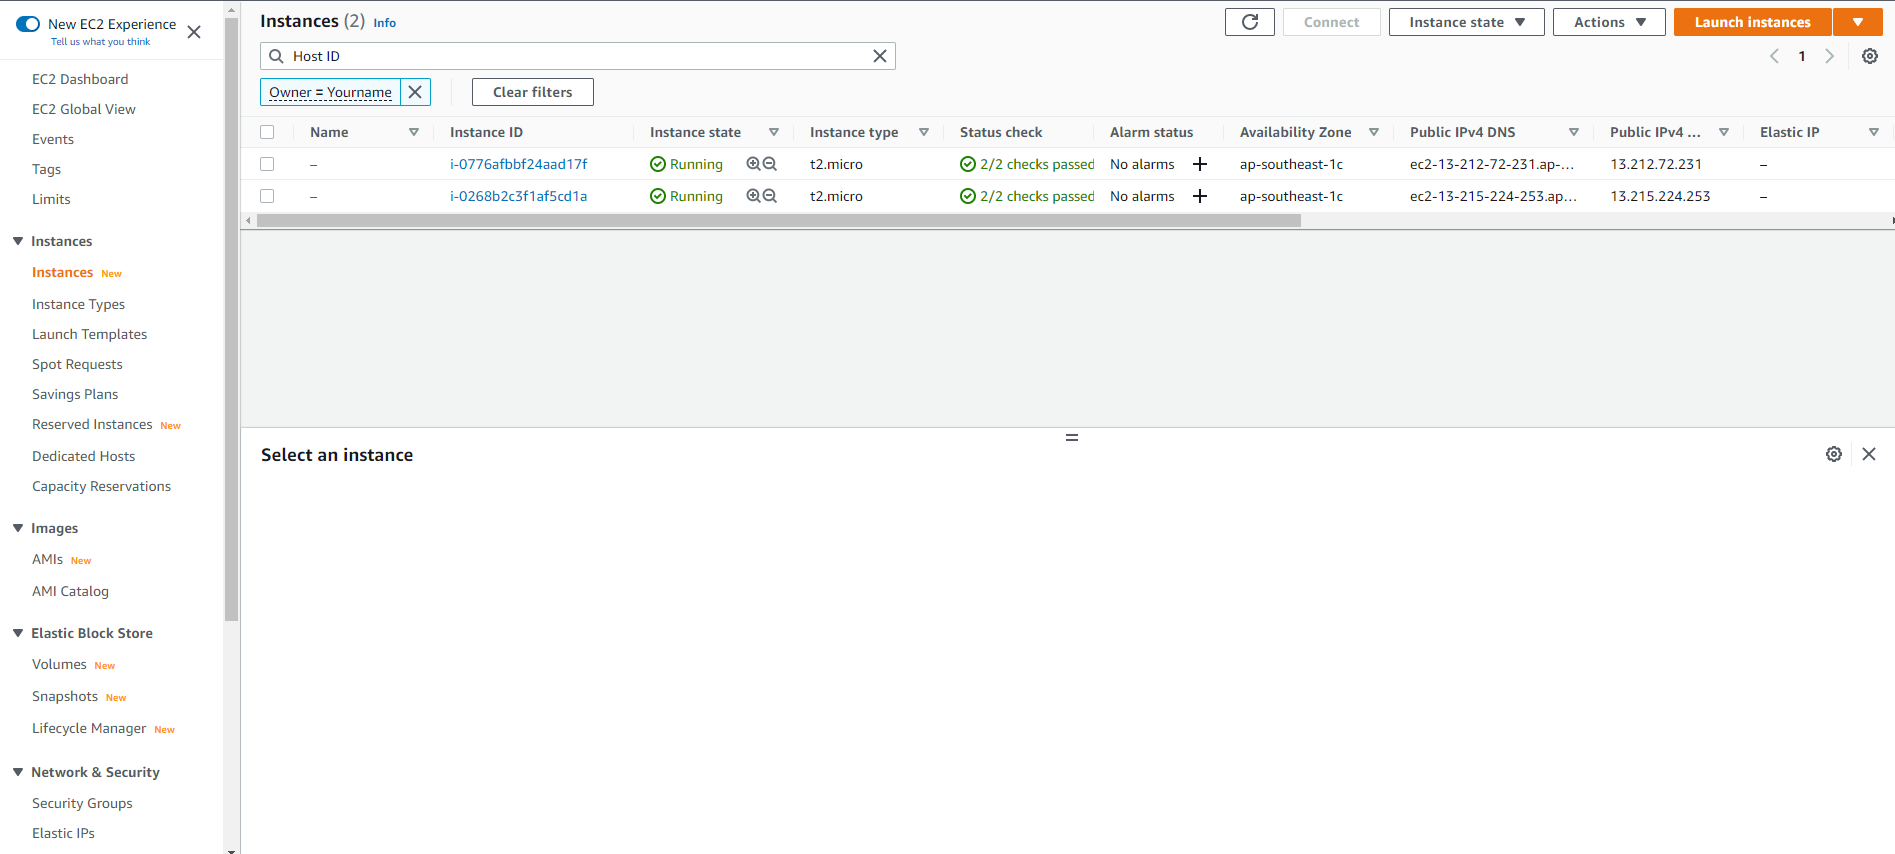Sort by Instance type column arrow

pyautogui.click(x=923, y=132)
